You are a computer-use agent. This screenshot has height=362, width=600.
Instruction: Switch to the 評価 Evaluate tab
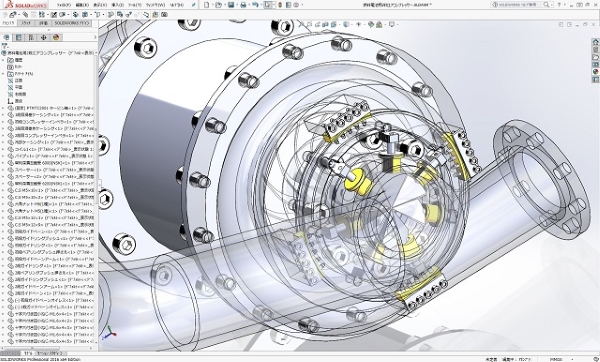pos(43,23)
